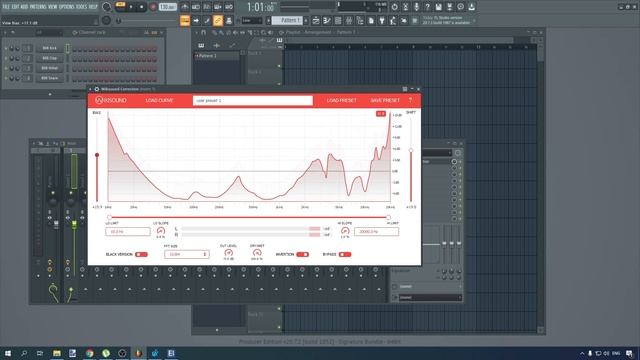640x360 pixels.
Task: Open the EDIT menu
Action: [x=15, y=7]
